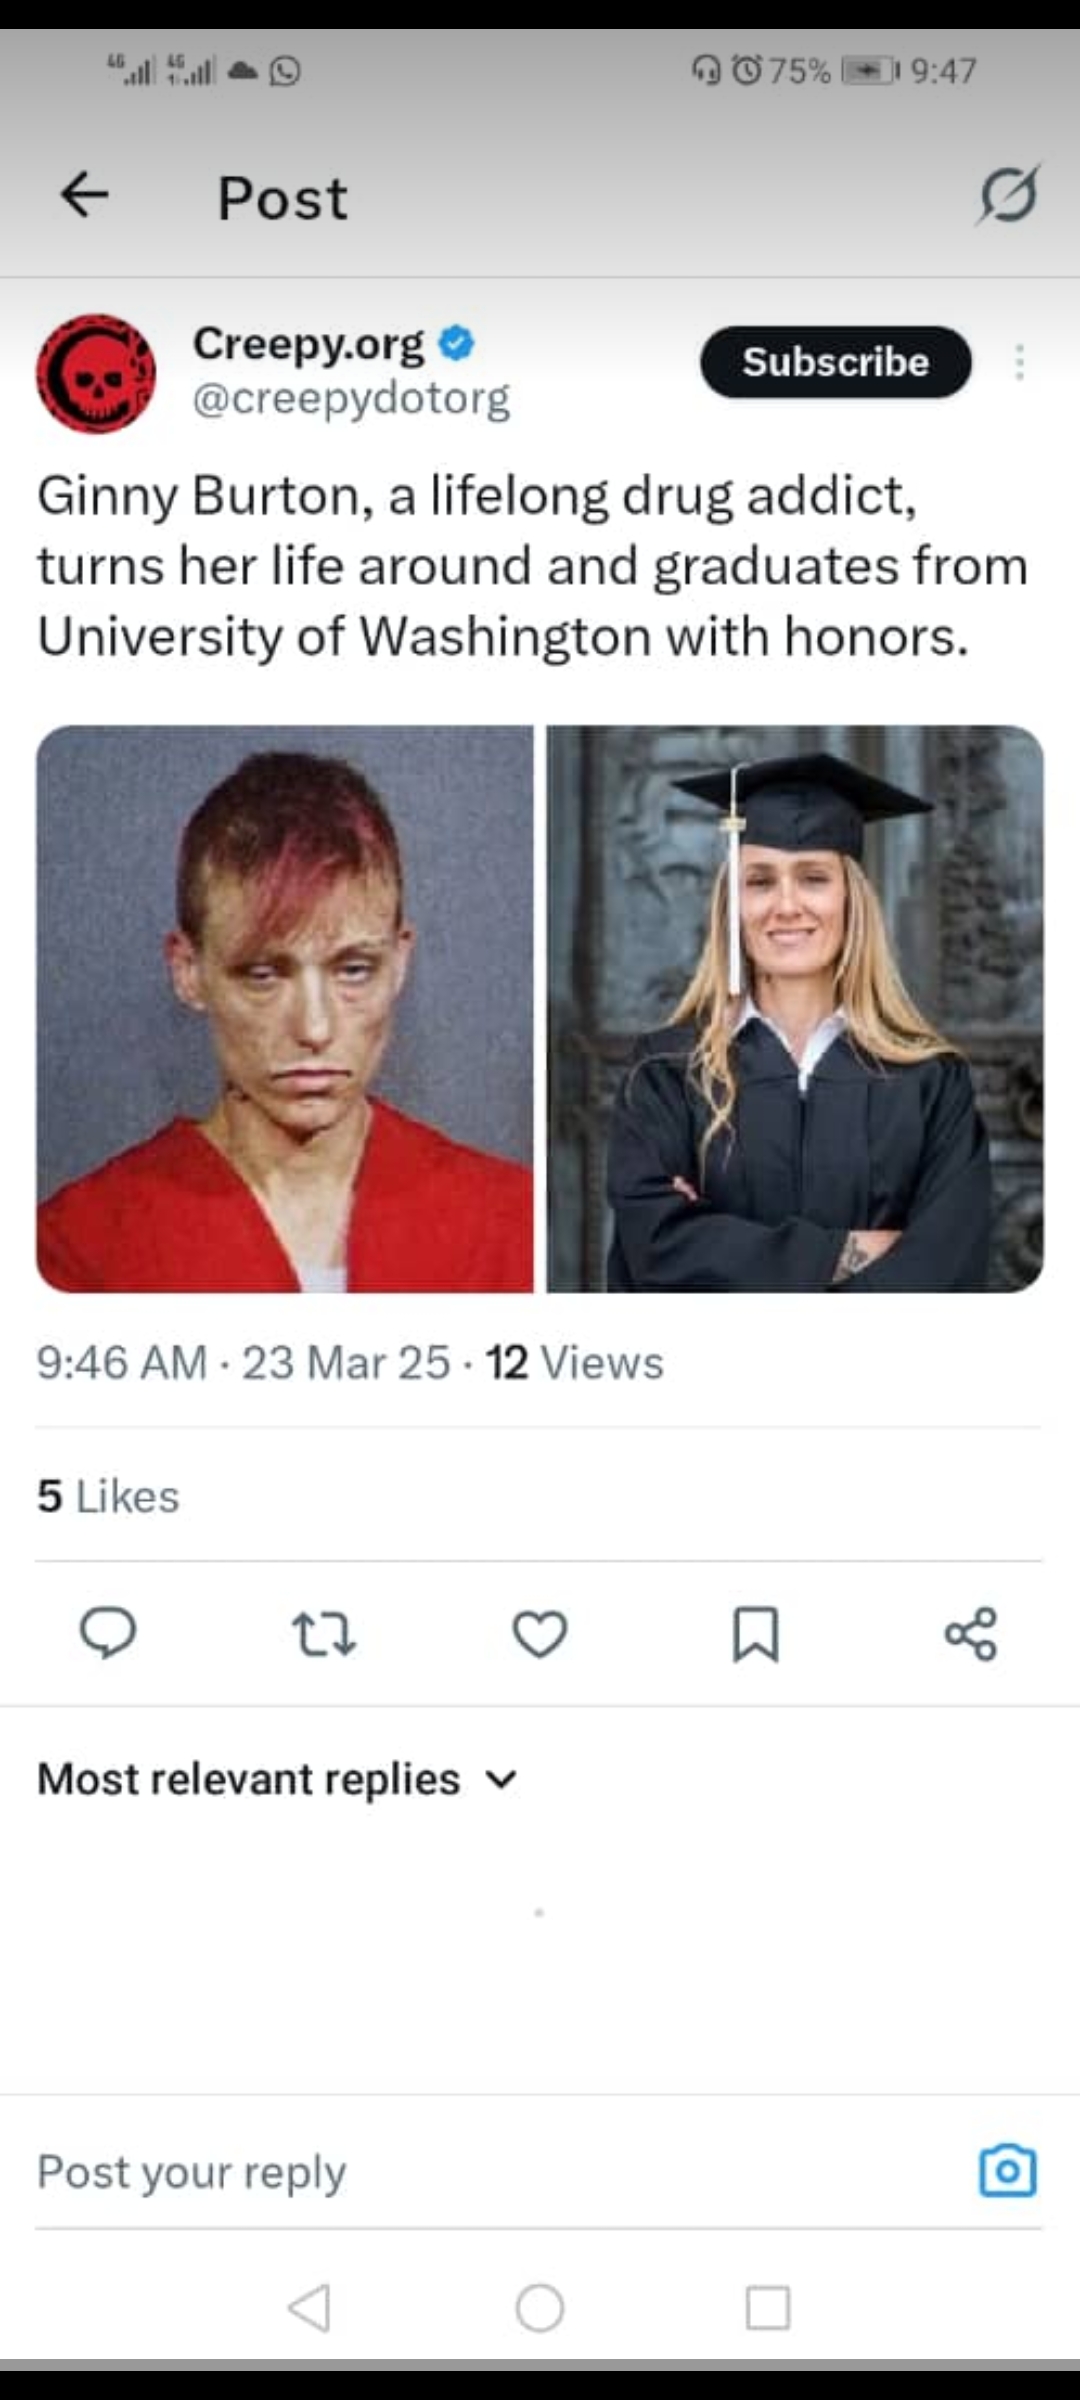Like the post with heart icon
This screenshot has width=1080, height=2400.
point(540,1634)
